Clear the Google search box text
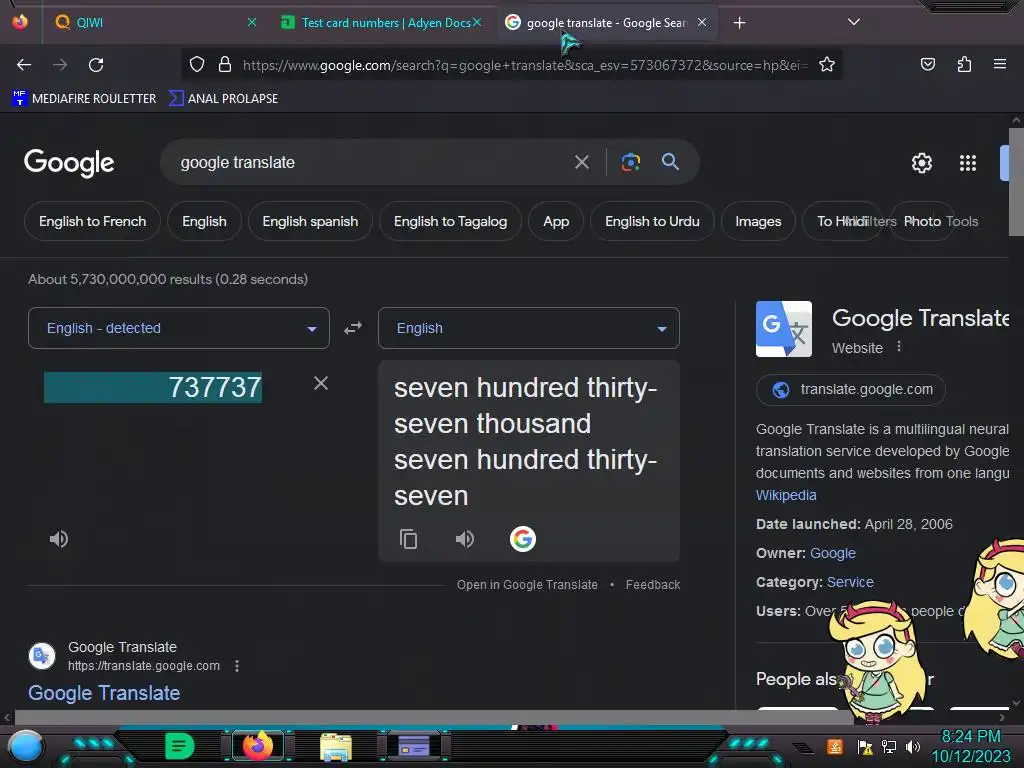Viewport: 1024px width, 768px height. coord(582,162)
